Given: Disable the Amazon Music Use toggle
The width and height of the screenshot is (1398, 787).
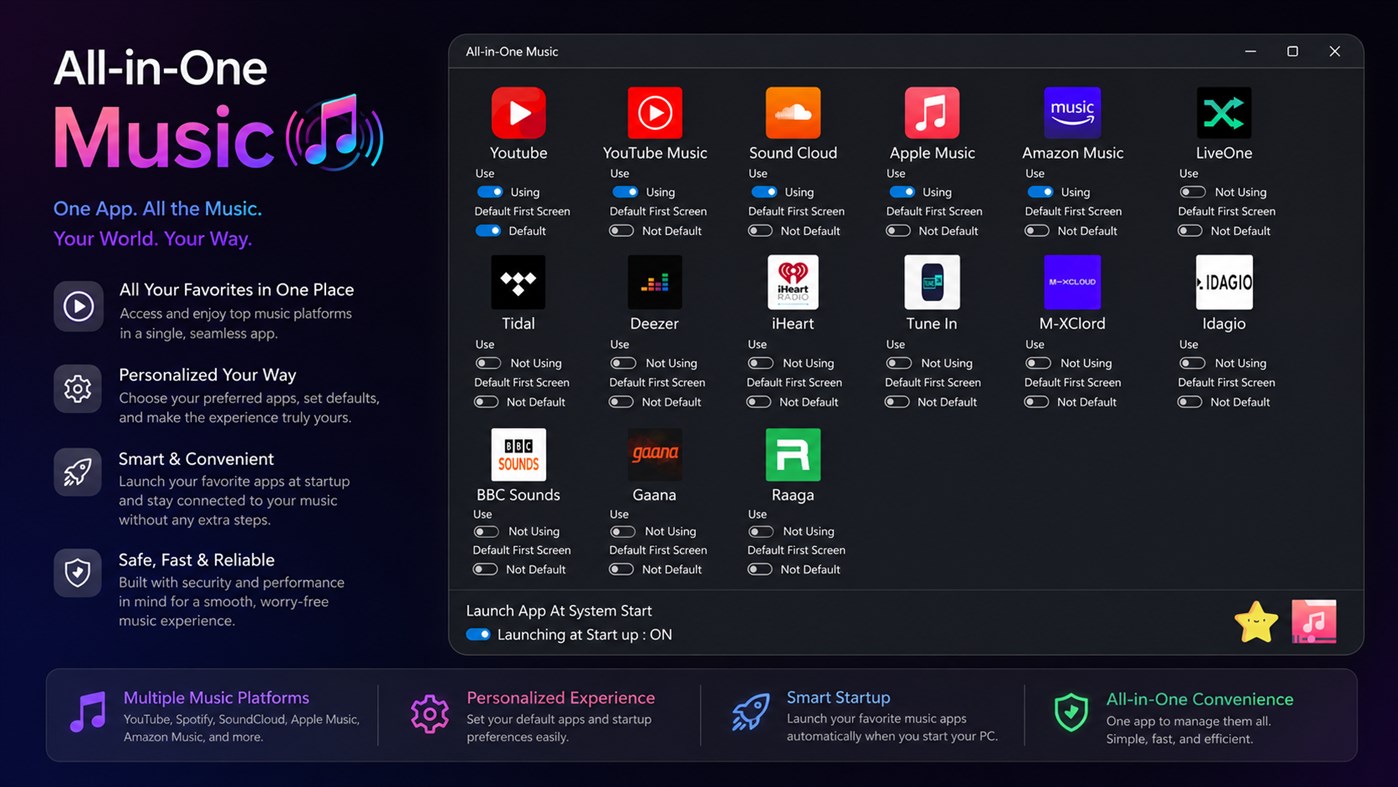Looking at the screenshot, I should [1040, 192].
